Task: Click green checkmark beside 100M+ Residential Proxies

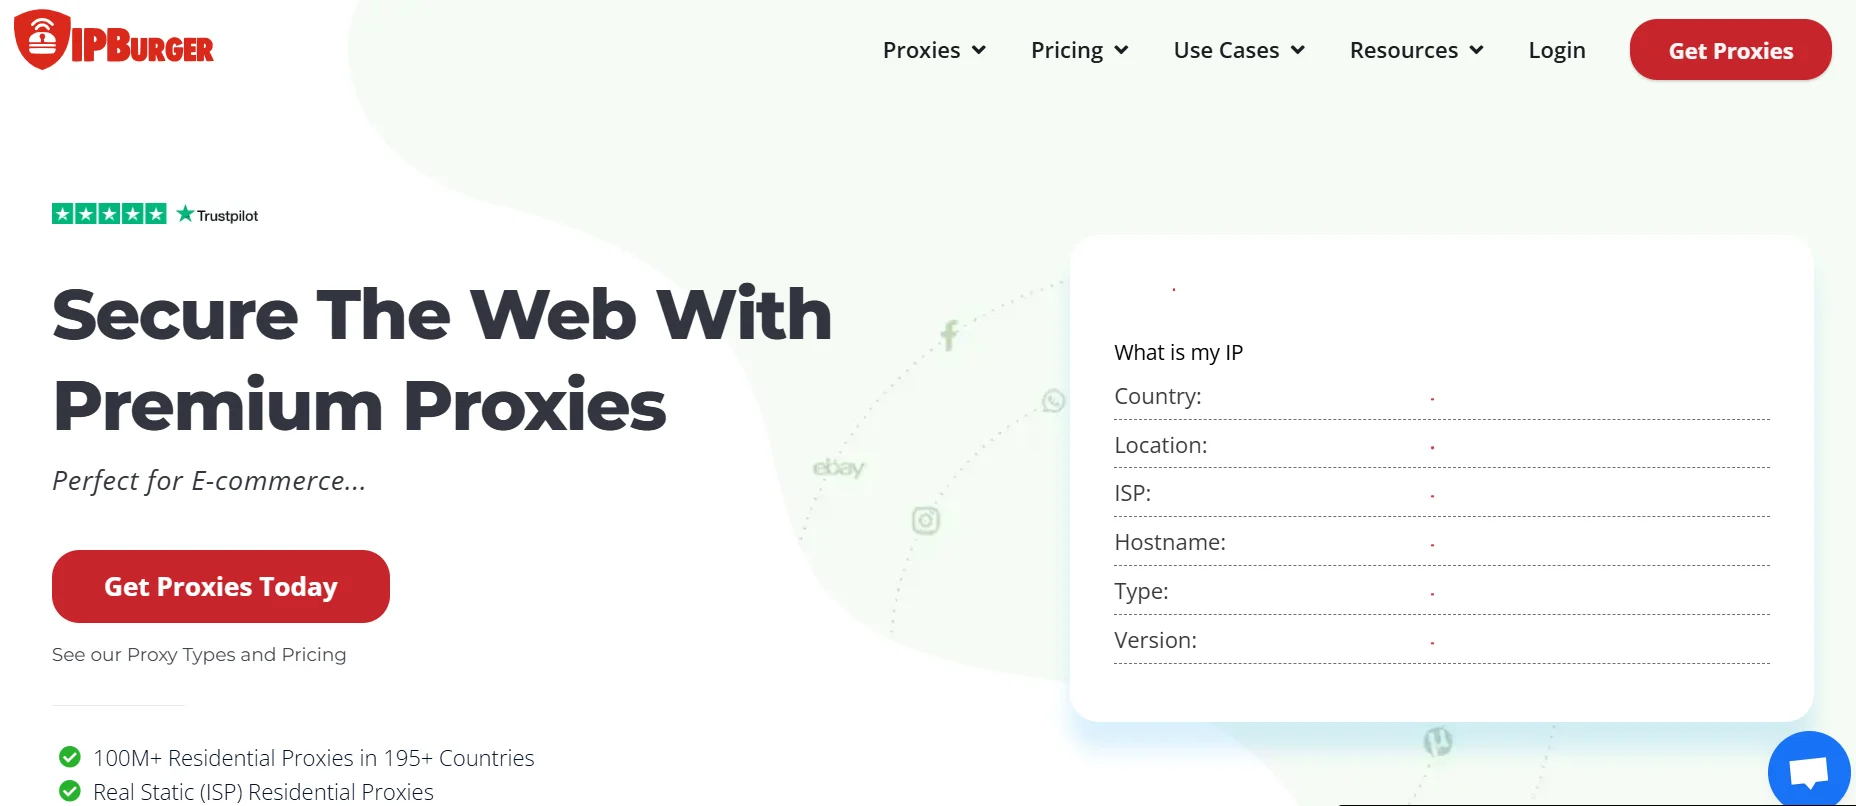Action: coord(70,756)
